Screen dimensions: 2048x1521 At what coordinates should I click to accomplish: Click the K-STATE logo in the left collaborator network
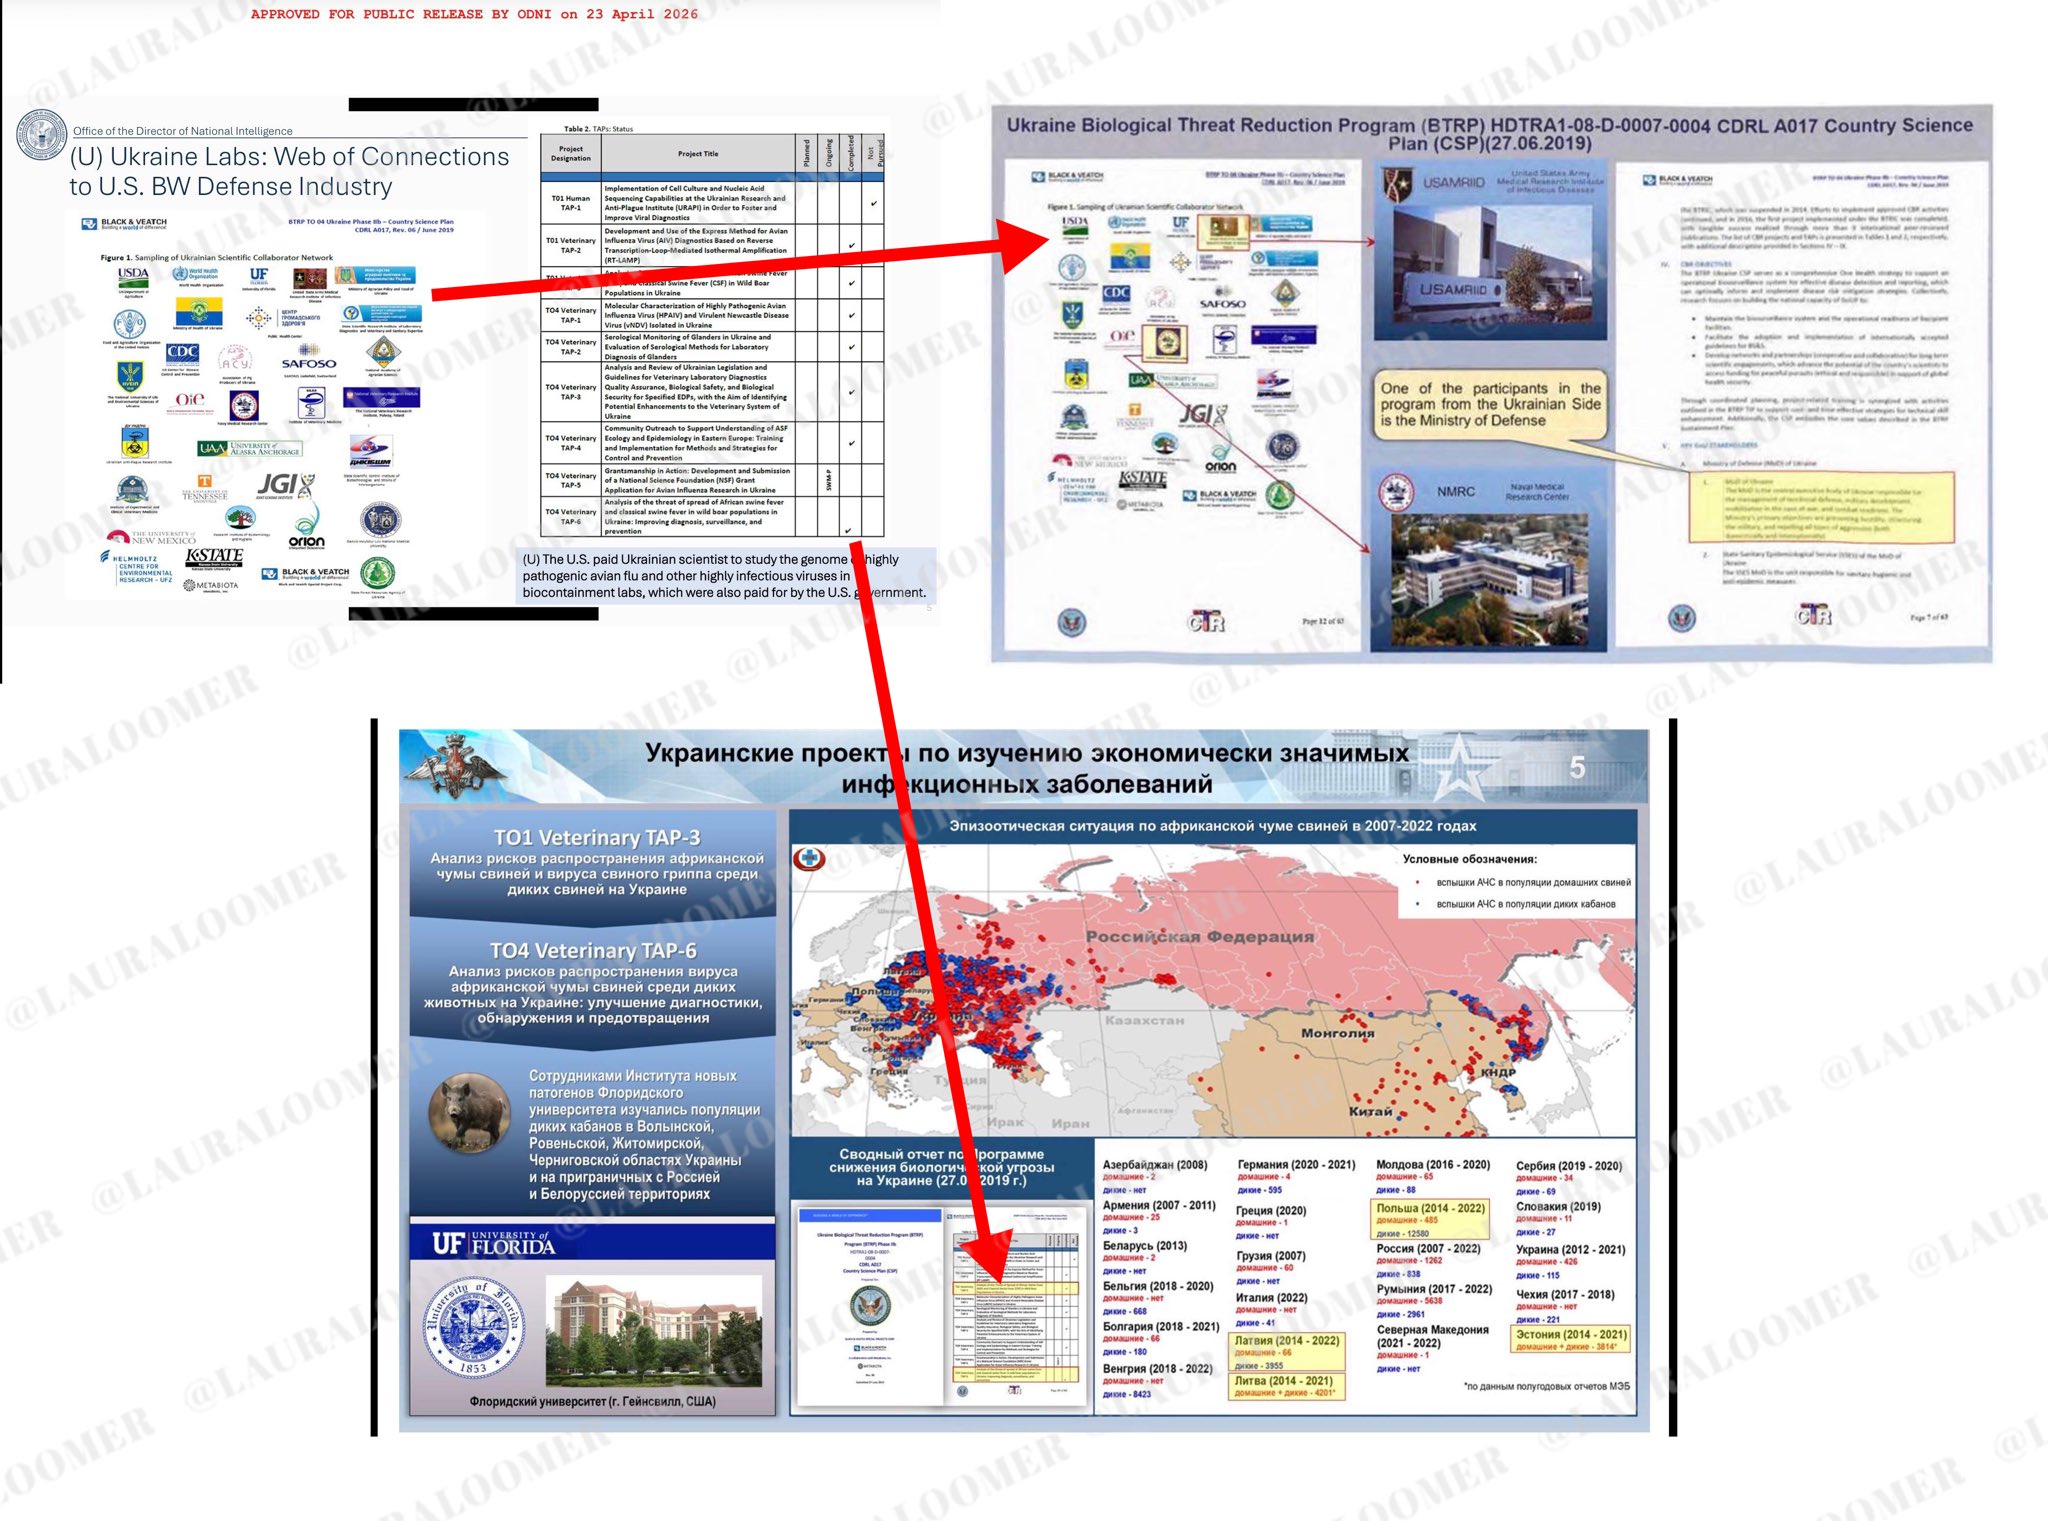pos(215,556)
